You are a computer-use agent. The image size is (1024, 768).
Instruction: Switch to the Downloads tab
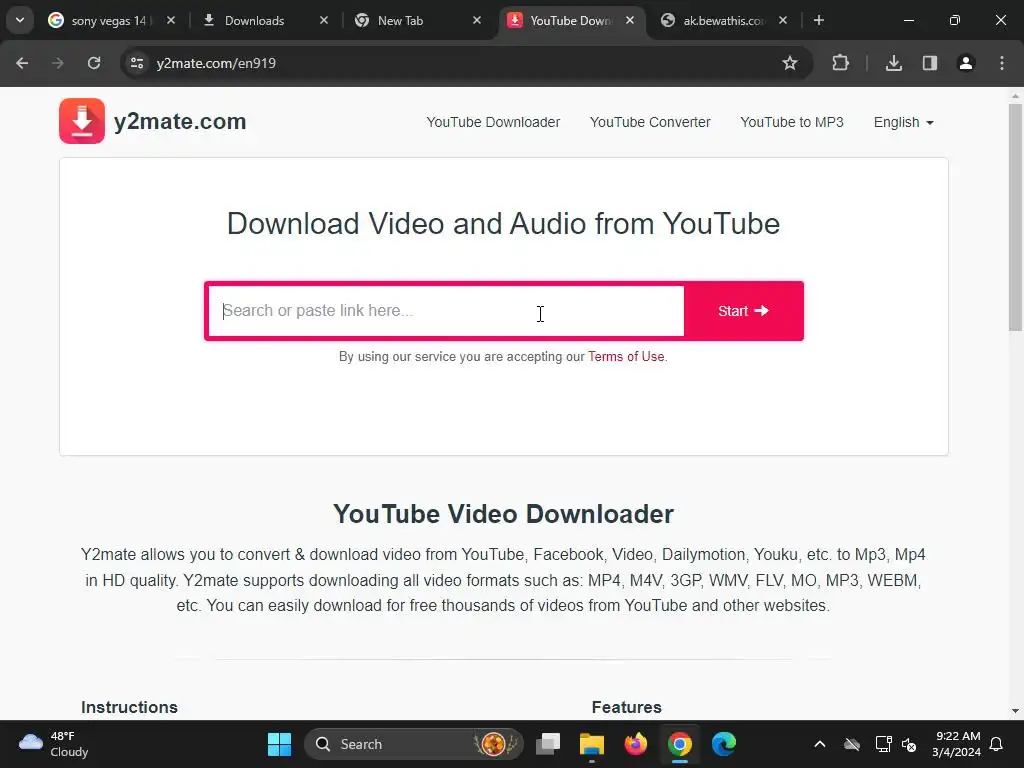tap(254, 21)
